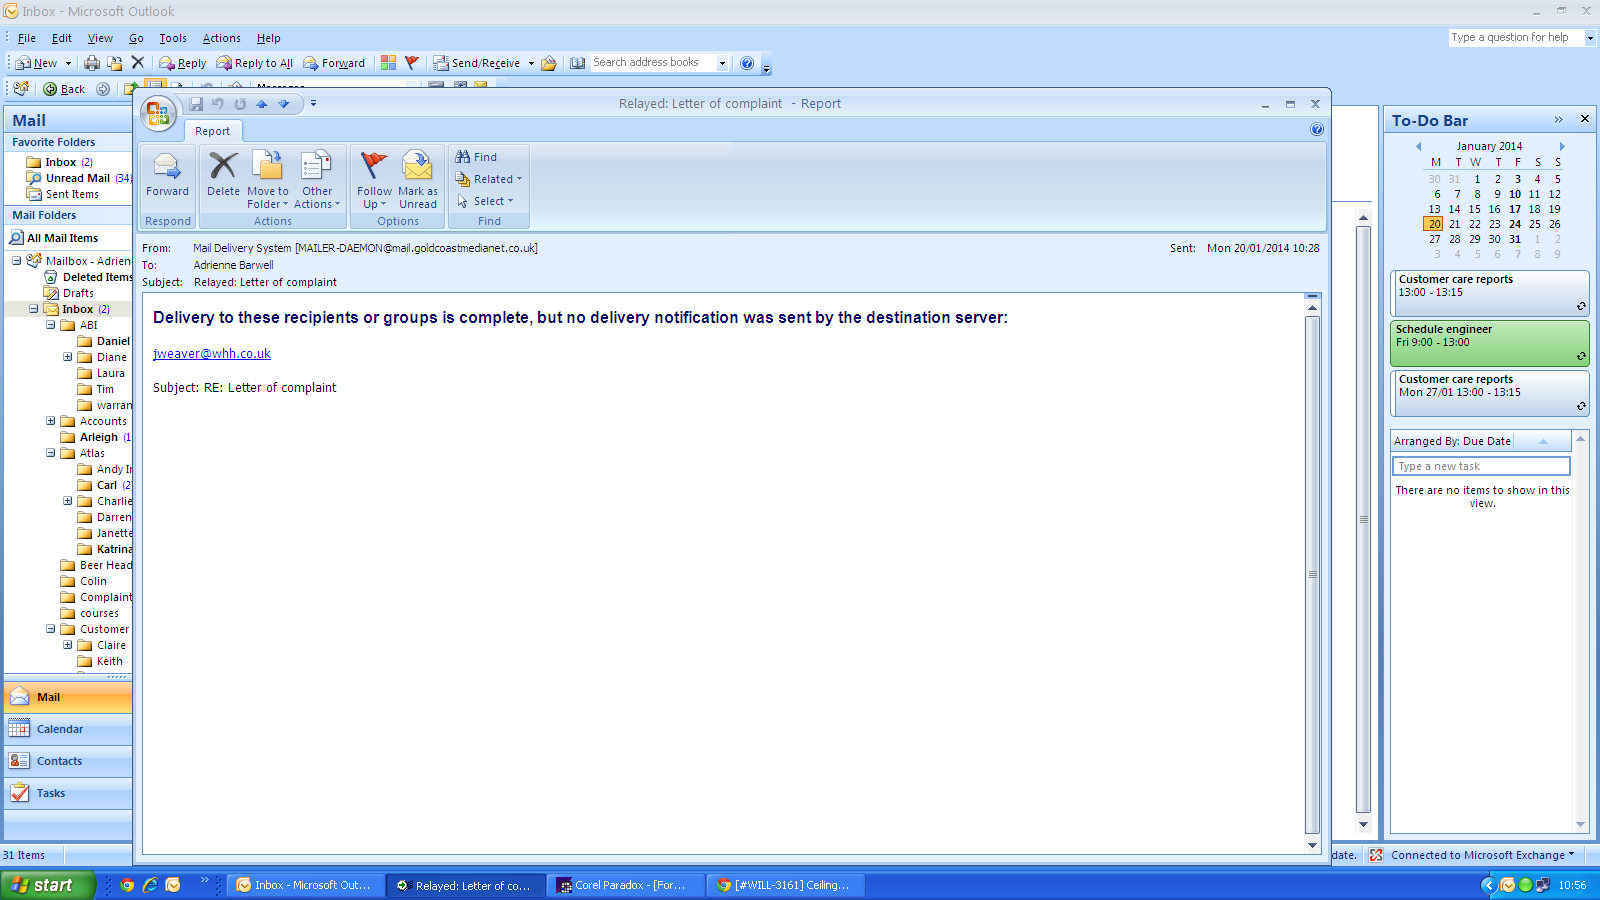1600x900 pixels.
Task: Switch to the Calendar pane
Action: click(x=68, y=729)
